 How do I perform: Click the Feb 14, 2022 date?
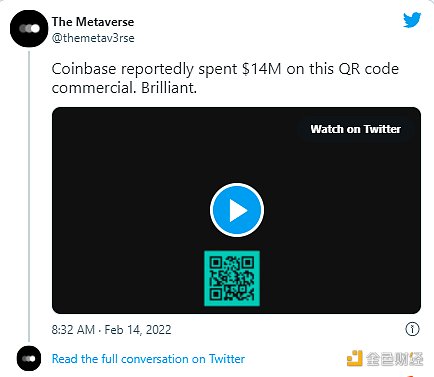click(138, 330)
